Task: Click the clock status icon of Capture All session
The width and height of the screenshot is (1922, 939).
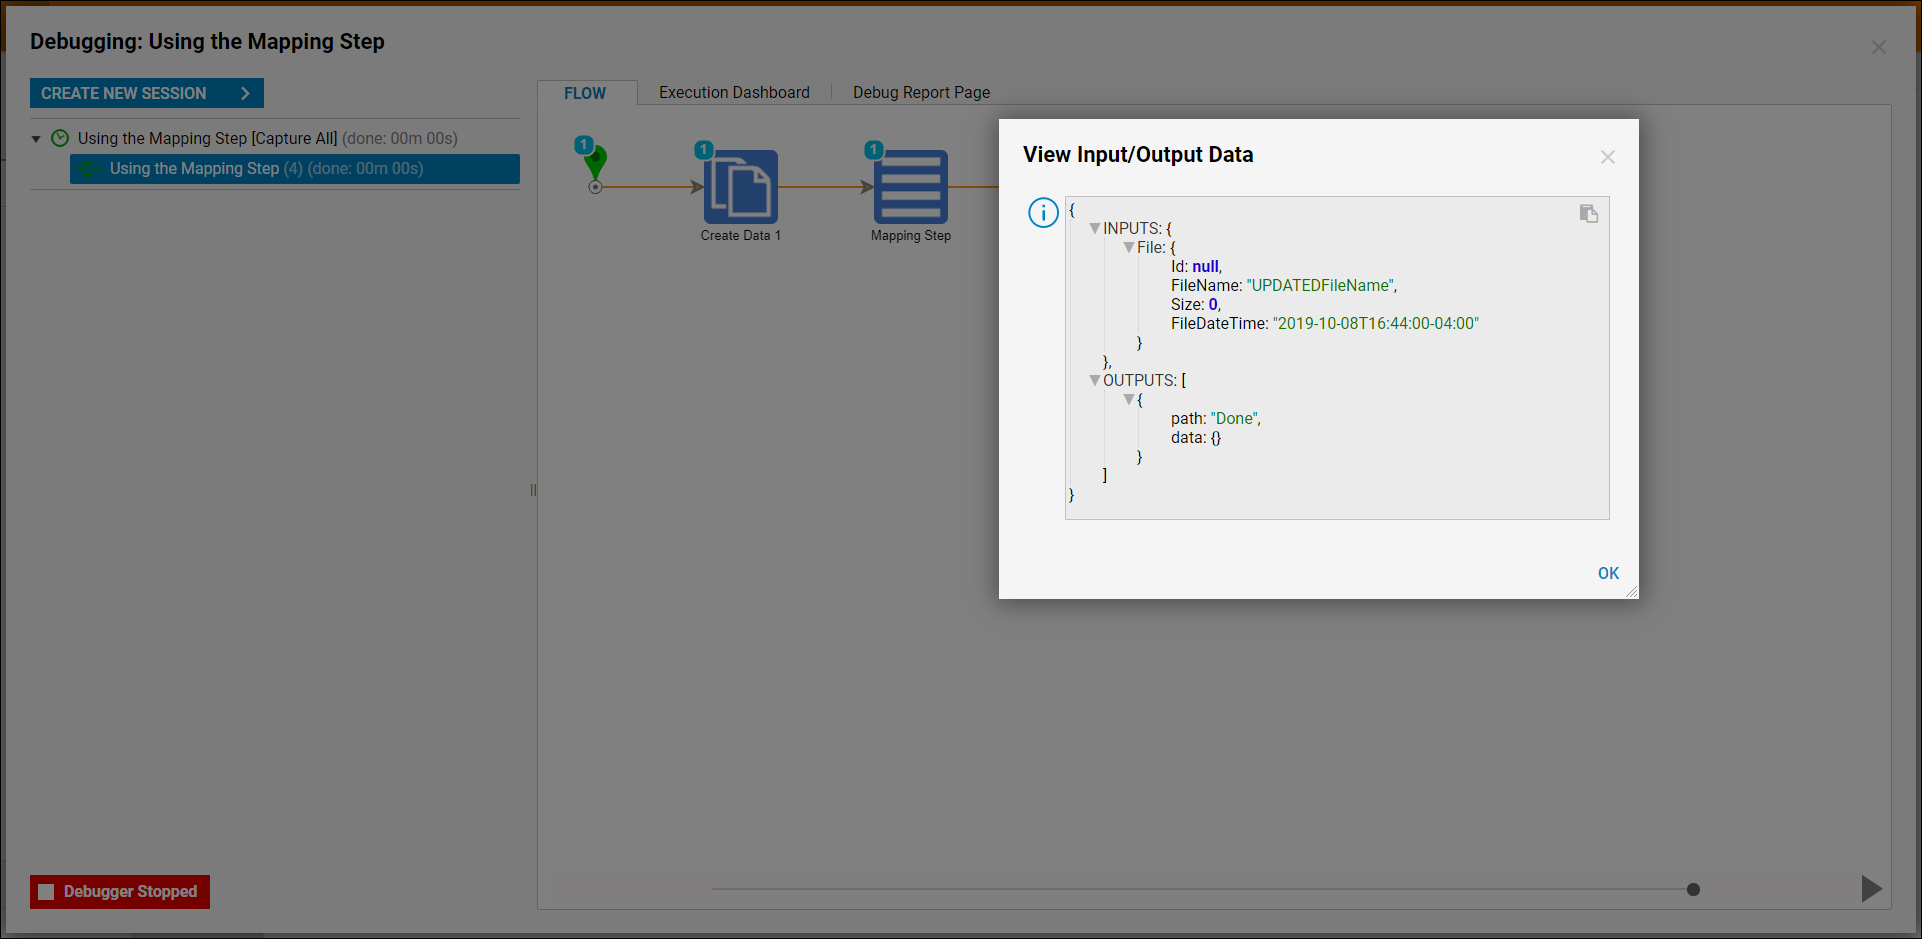Action: click(60, 138)
